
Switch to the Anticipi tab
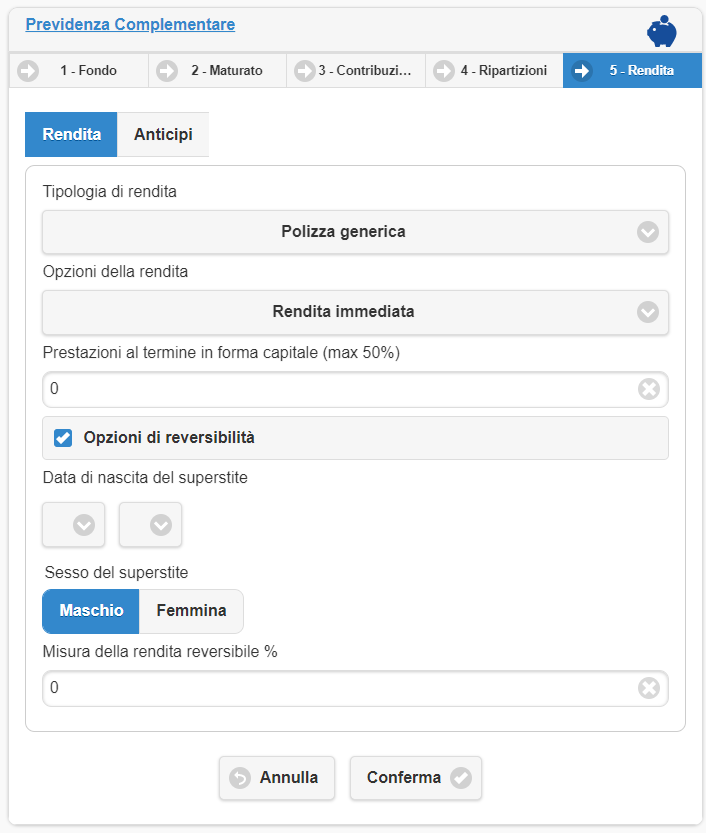point(163,135)
